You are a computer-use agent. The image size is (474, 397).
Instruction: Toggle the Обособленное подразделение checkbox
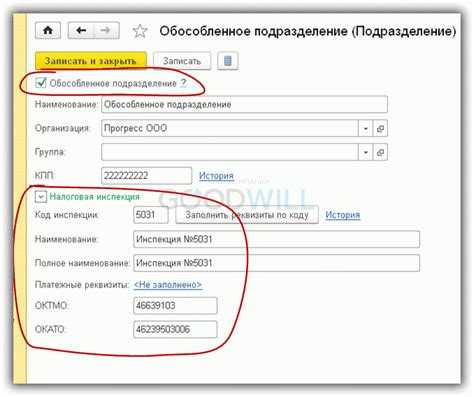pos(41,83)
